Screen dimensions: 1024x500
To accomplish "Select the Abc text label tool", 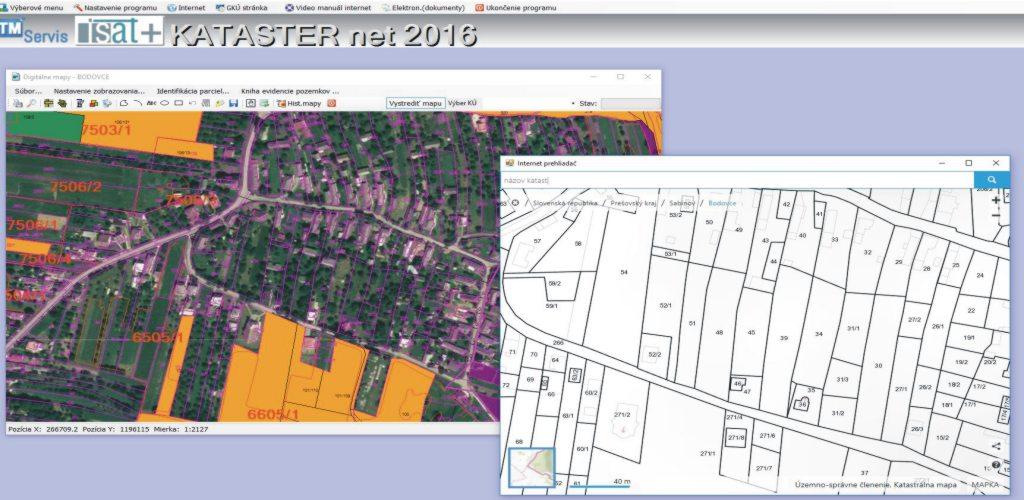I will point(152,103).
